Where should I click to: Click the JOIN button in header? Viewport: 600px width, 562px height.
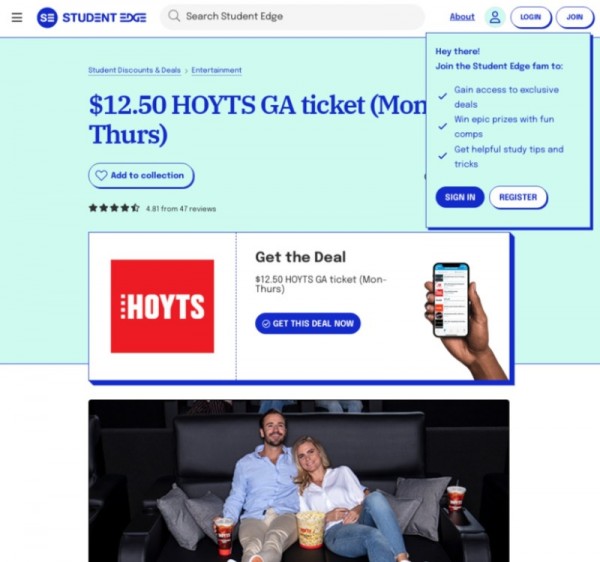pos(574,17)
